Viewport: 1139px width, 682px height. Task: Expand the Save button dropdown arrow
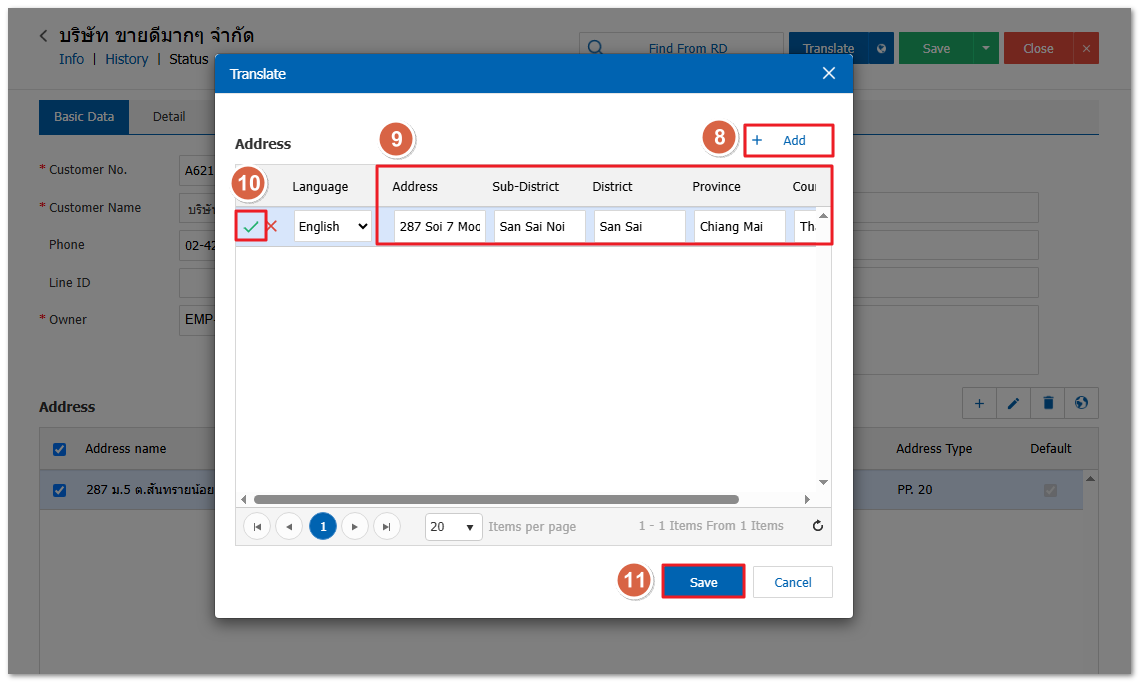pyautogui.click(x=986, y=48)
